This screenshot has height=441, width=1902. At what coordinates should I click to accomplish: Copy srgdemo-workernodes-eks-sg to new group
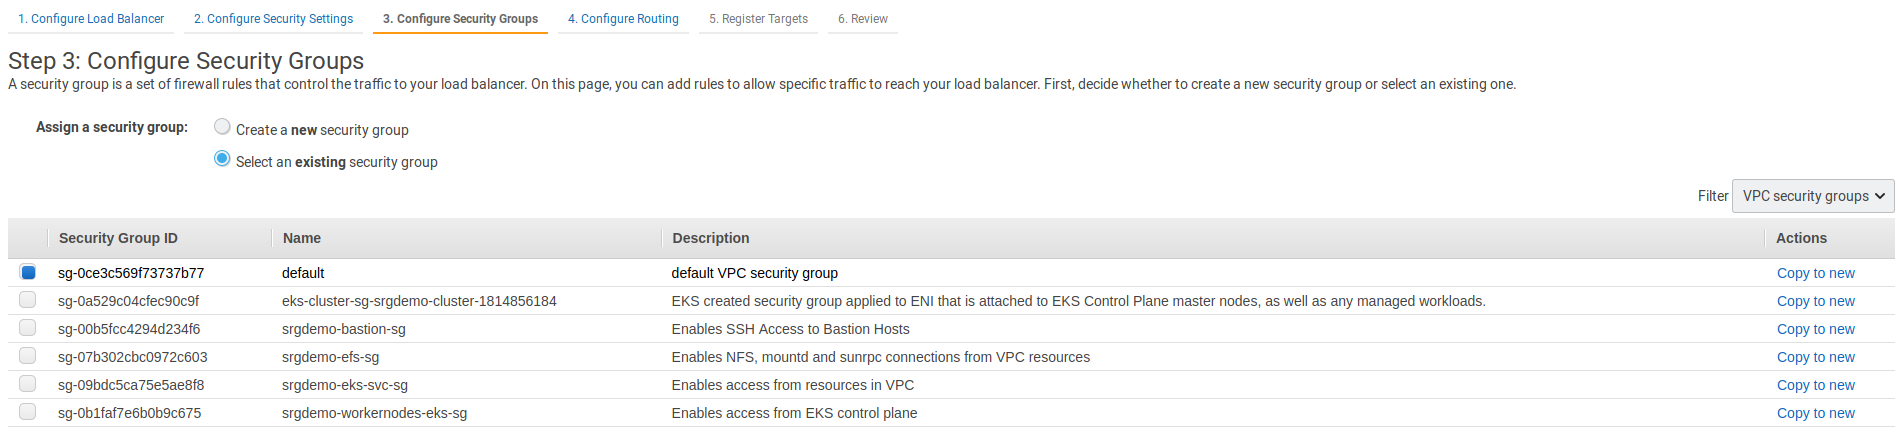[1815, 413]
